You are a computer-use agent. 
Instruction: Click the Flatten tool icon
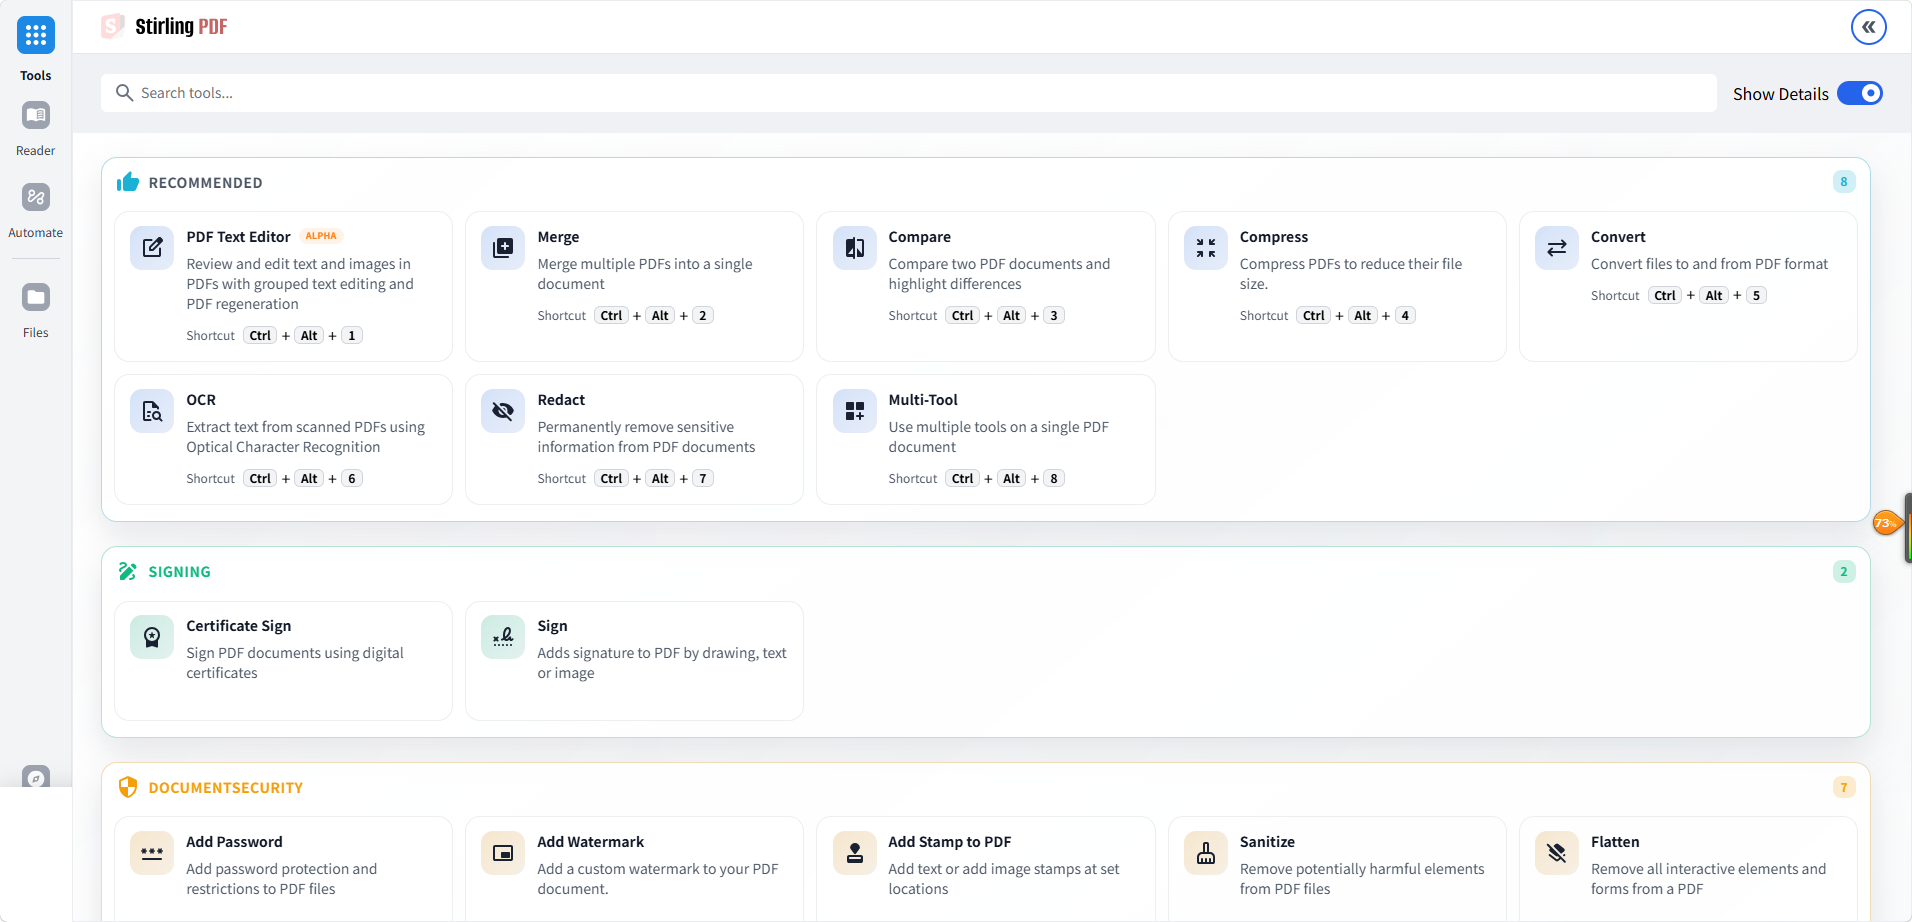pos(1557,852)
